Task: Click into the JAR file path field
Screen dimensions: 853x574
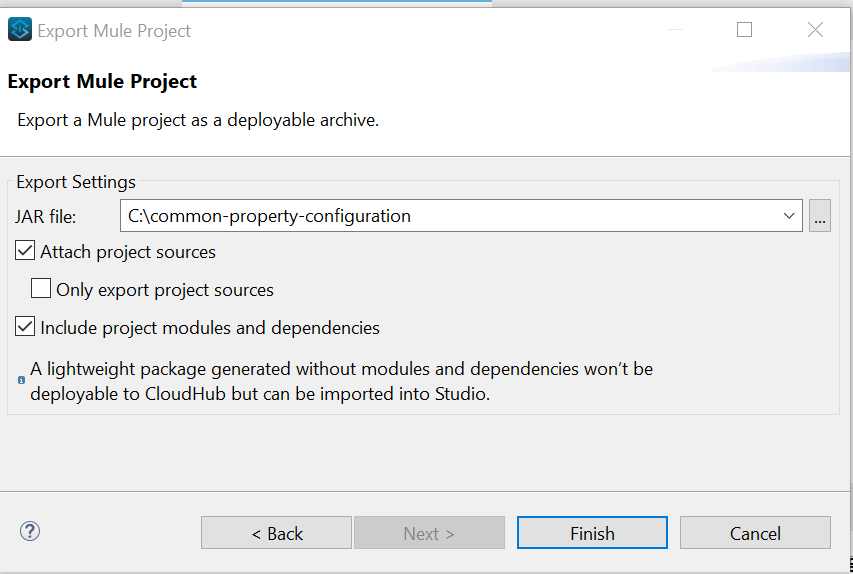Action: [x=450, y=216]
